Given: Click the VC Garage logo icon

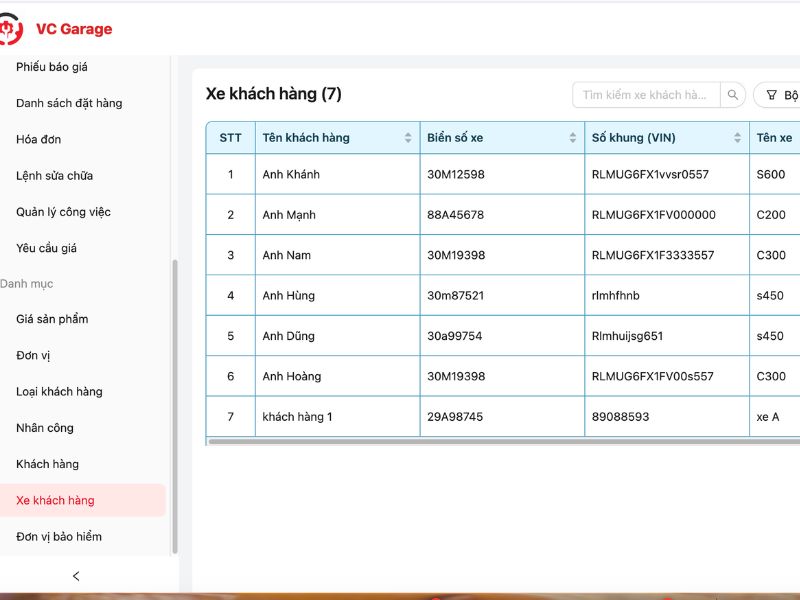Looking at the screenshot, I should pos(12,29).
